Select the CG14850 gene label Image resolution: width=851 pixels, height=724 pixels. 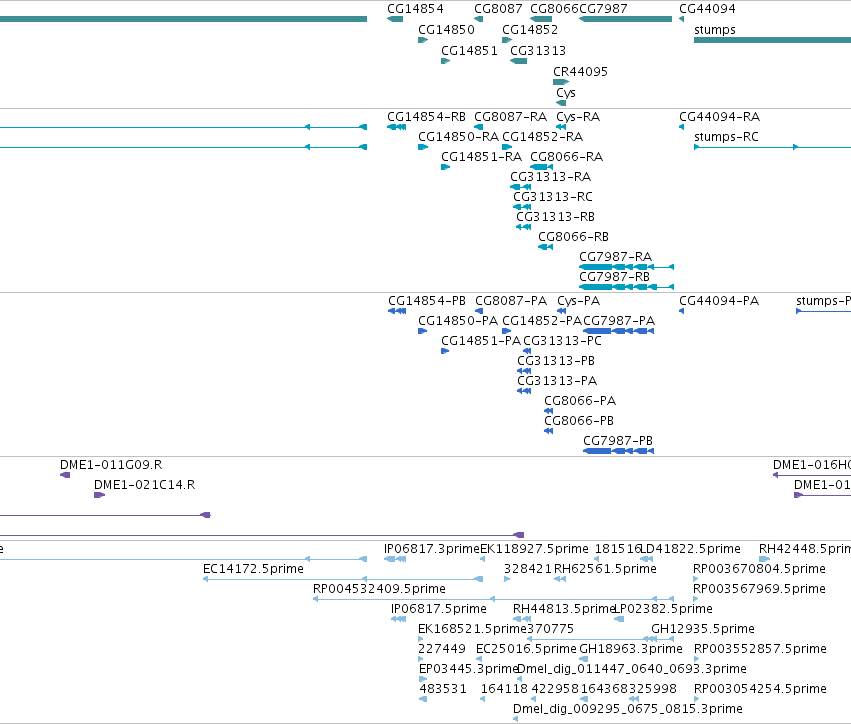(x=446, y=29)
